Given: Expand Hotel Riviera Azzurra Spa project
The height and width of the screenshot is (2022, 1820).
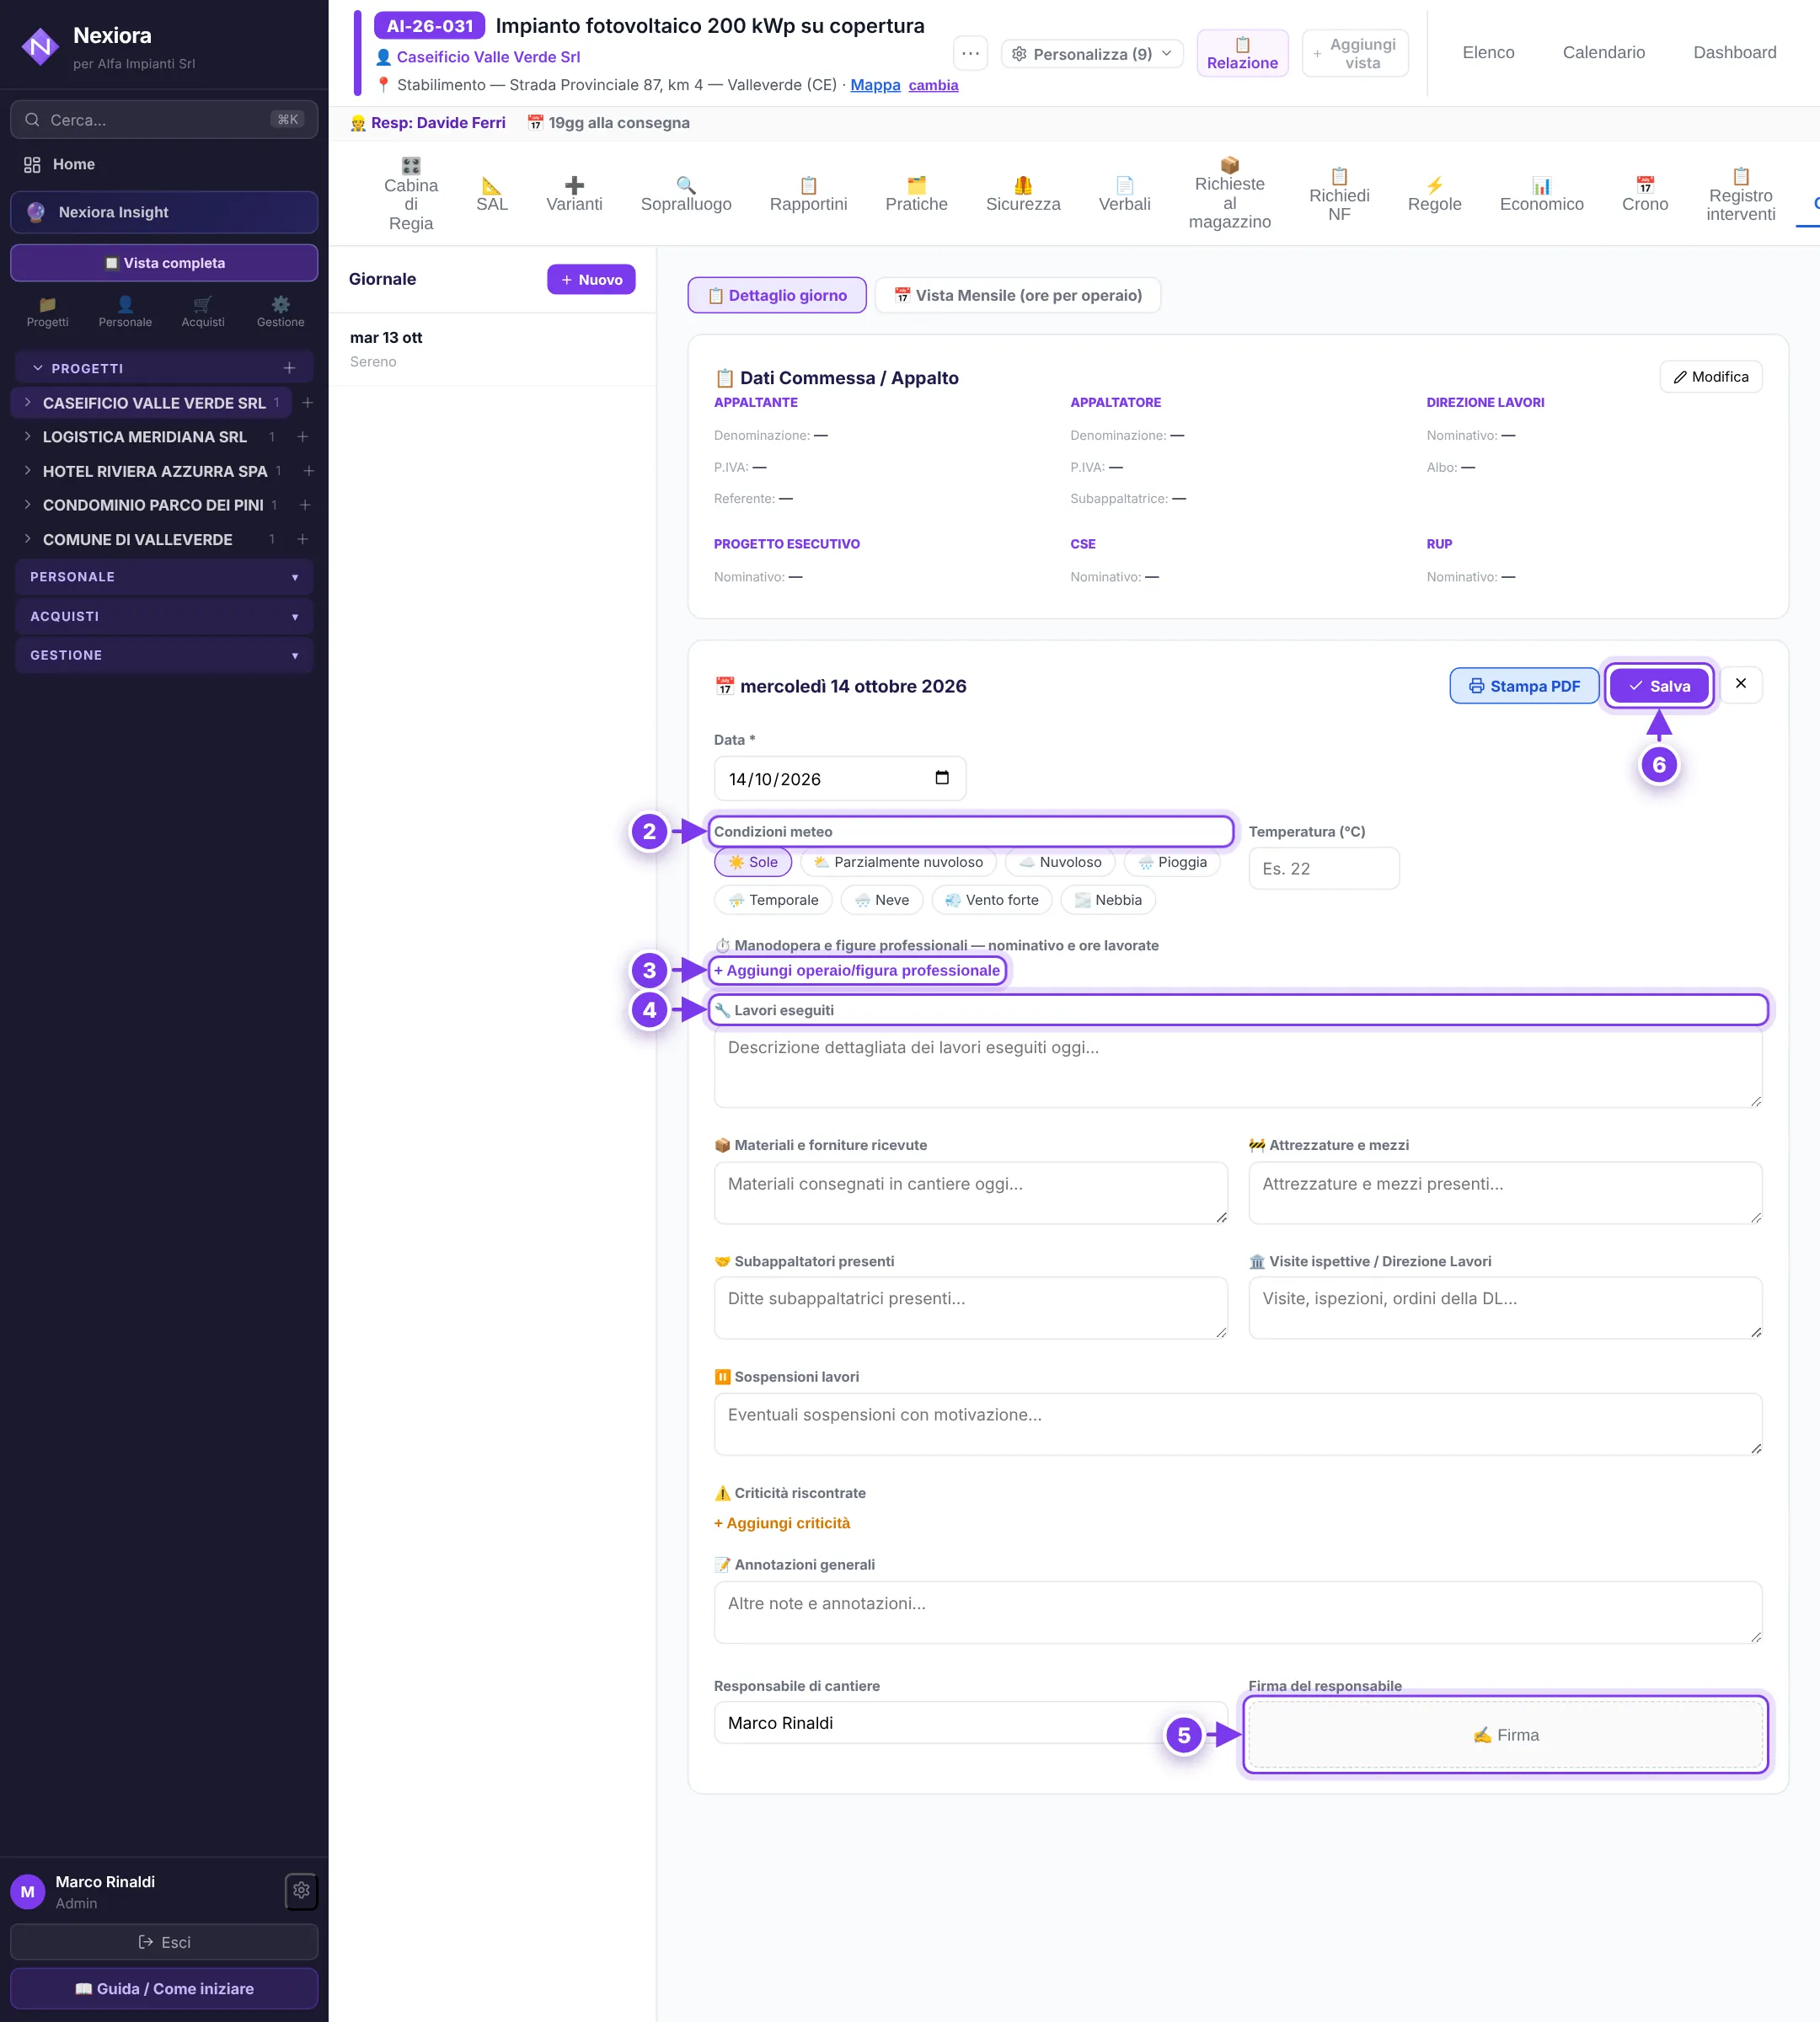Looking at the screenshot, I should click(27, 471).
